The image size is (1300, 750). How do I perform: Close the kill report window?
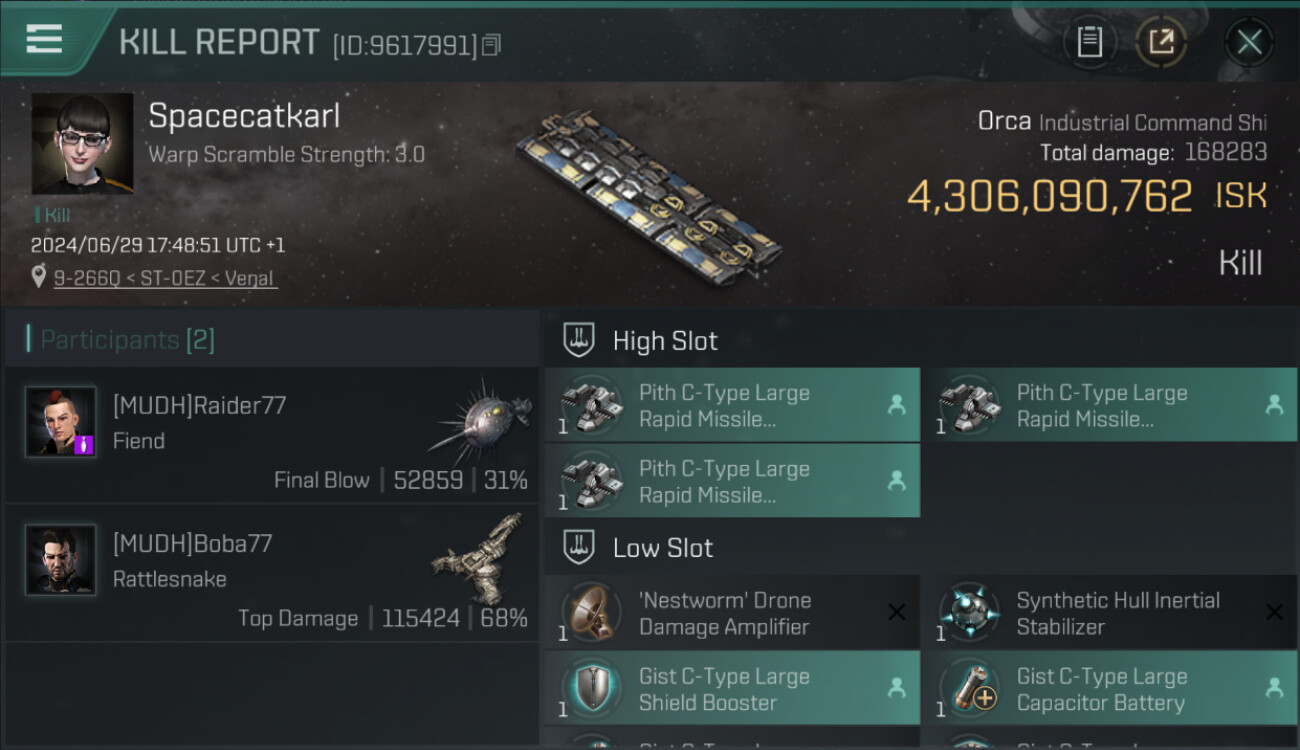pos(1248,42)
